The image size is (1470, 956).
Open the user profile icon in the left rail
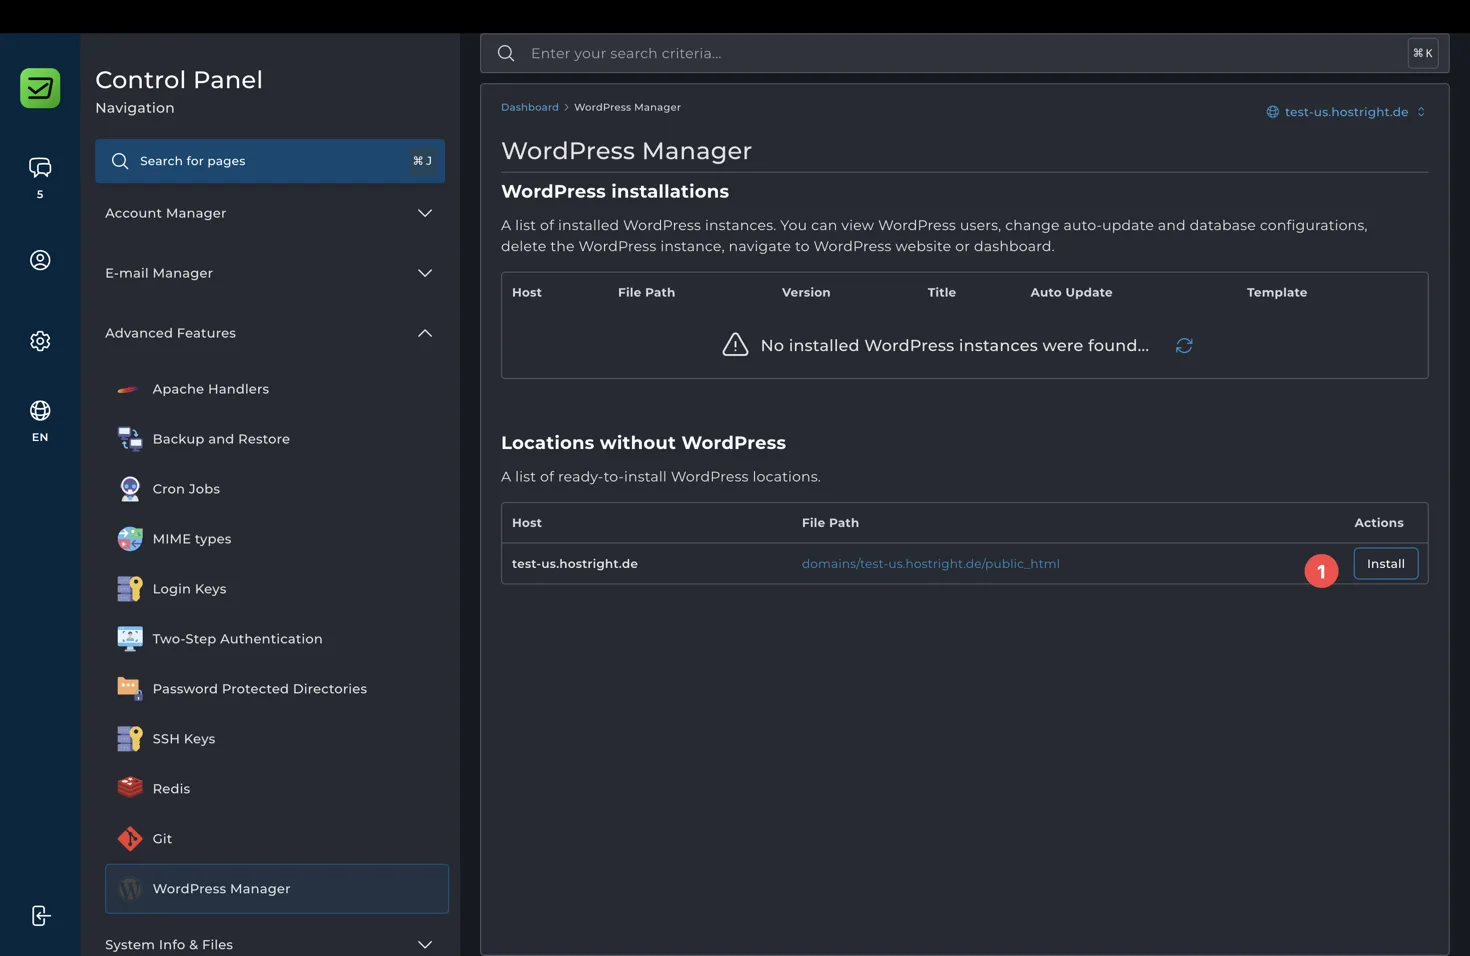[x=40, y=260]
